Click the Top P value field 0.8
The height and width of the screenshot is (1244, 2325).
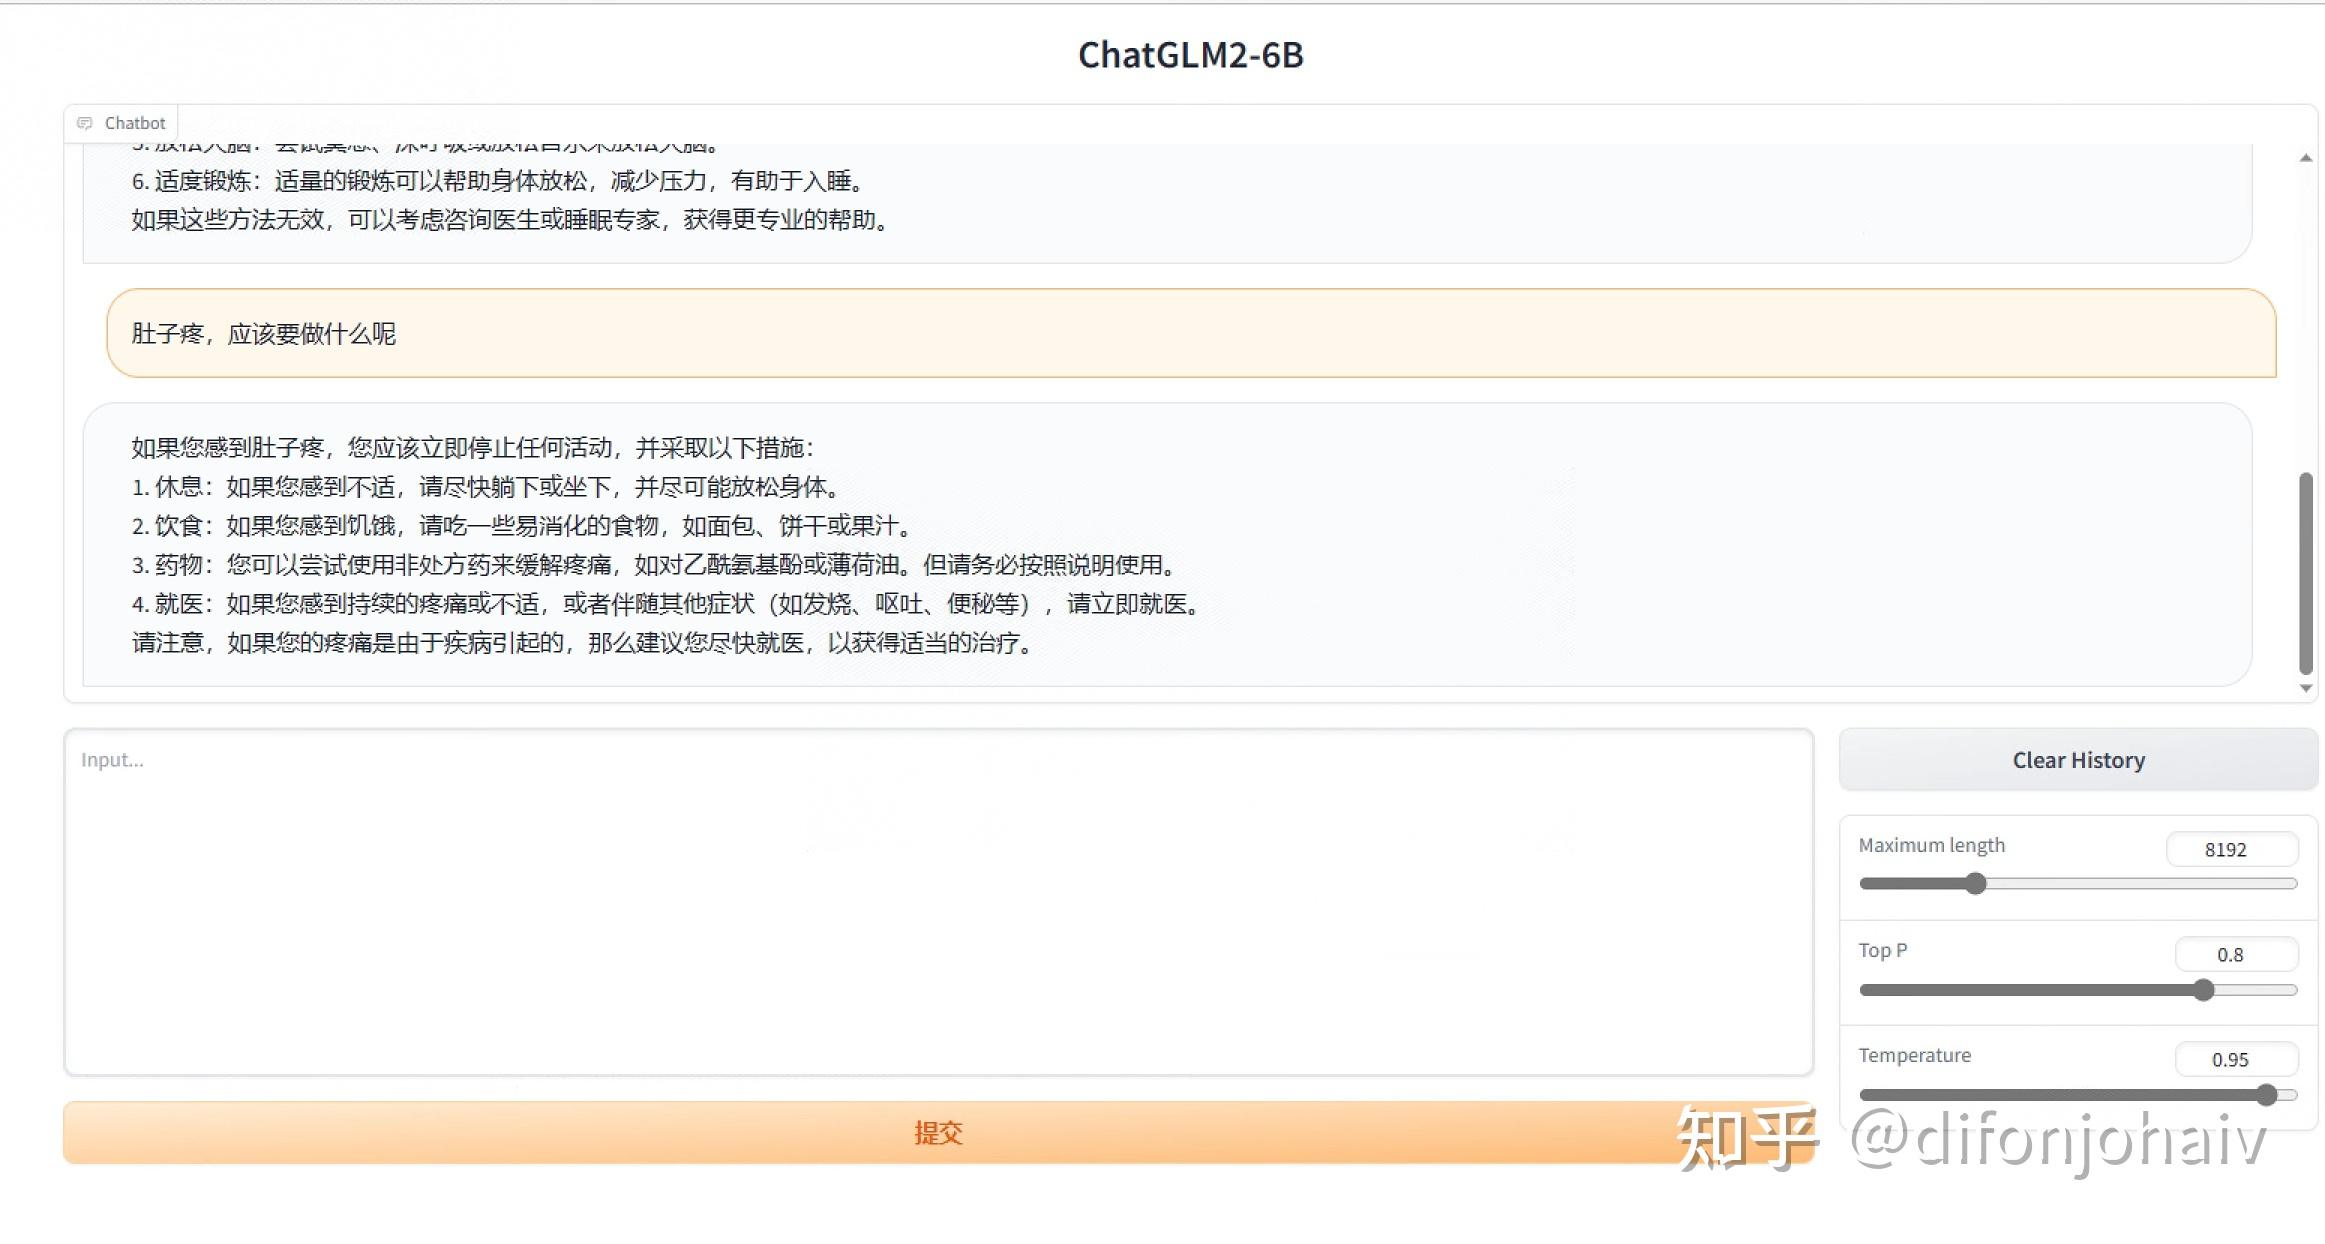tap(2236, 954)
